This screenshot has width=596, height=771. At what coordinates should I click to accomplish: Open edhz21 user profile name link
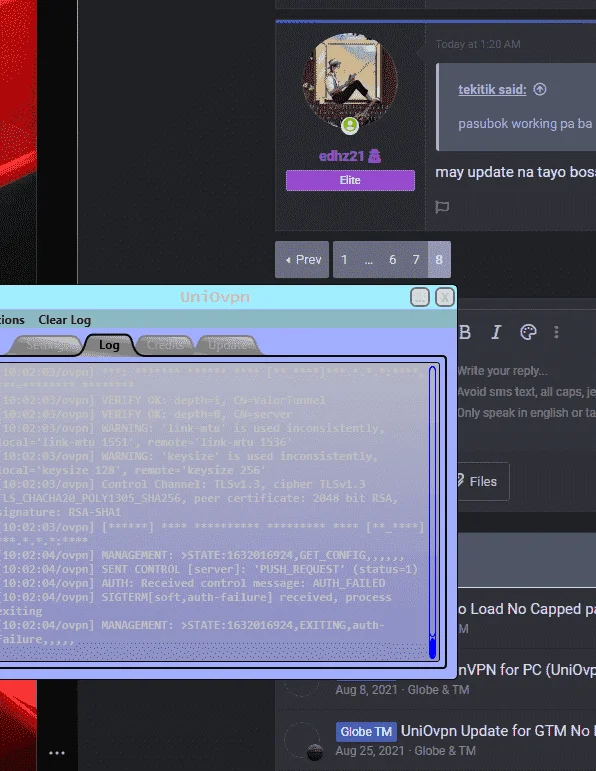(342, 156)
